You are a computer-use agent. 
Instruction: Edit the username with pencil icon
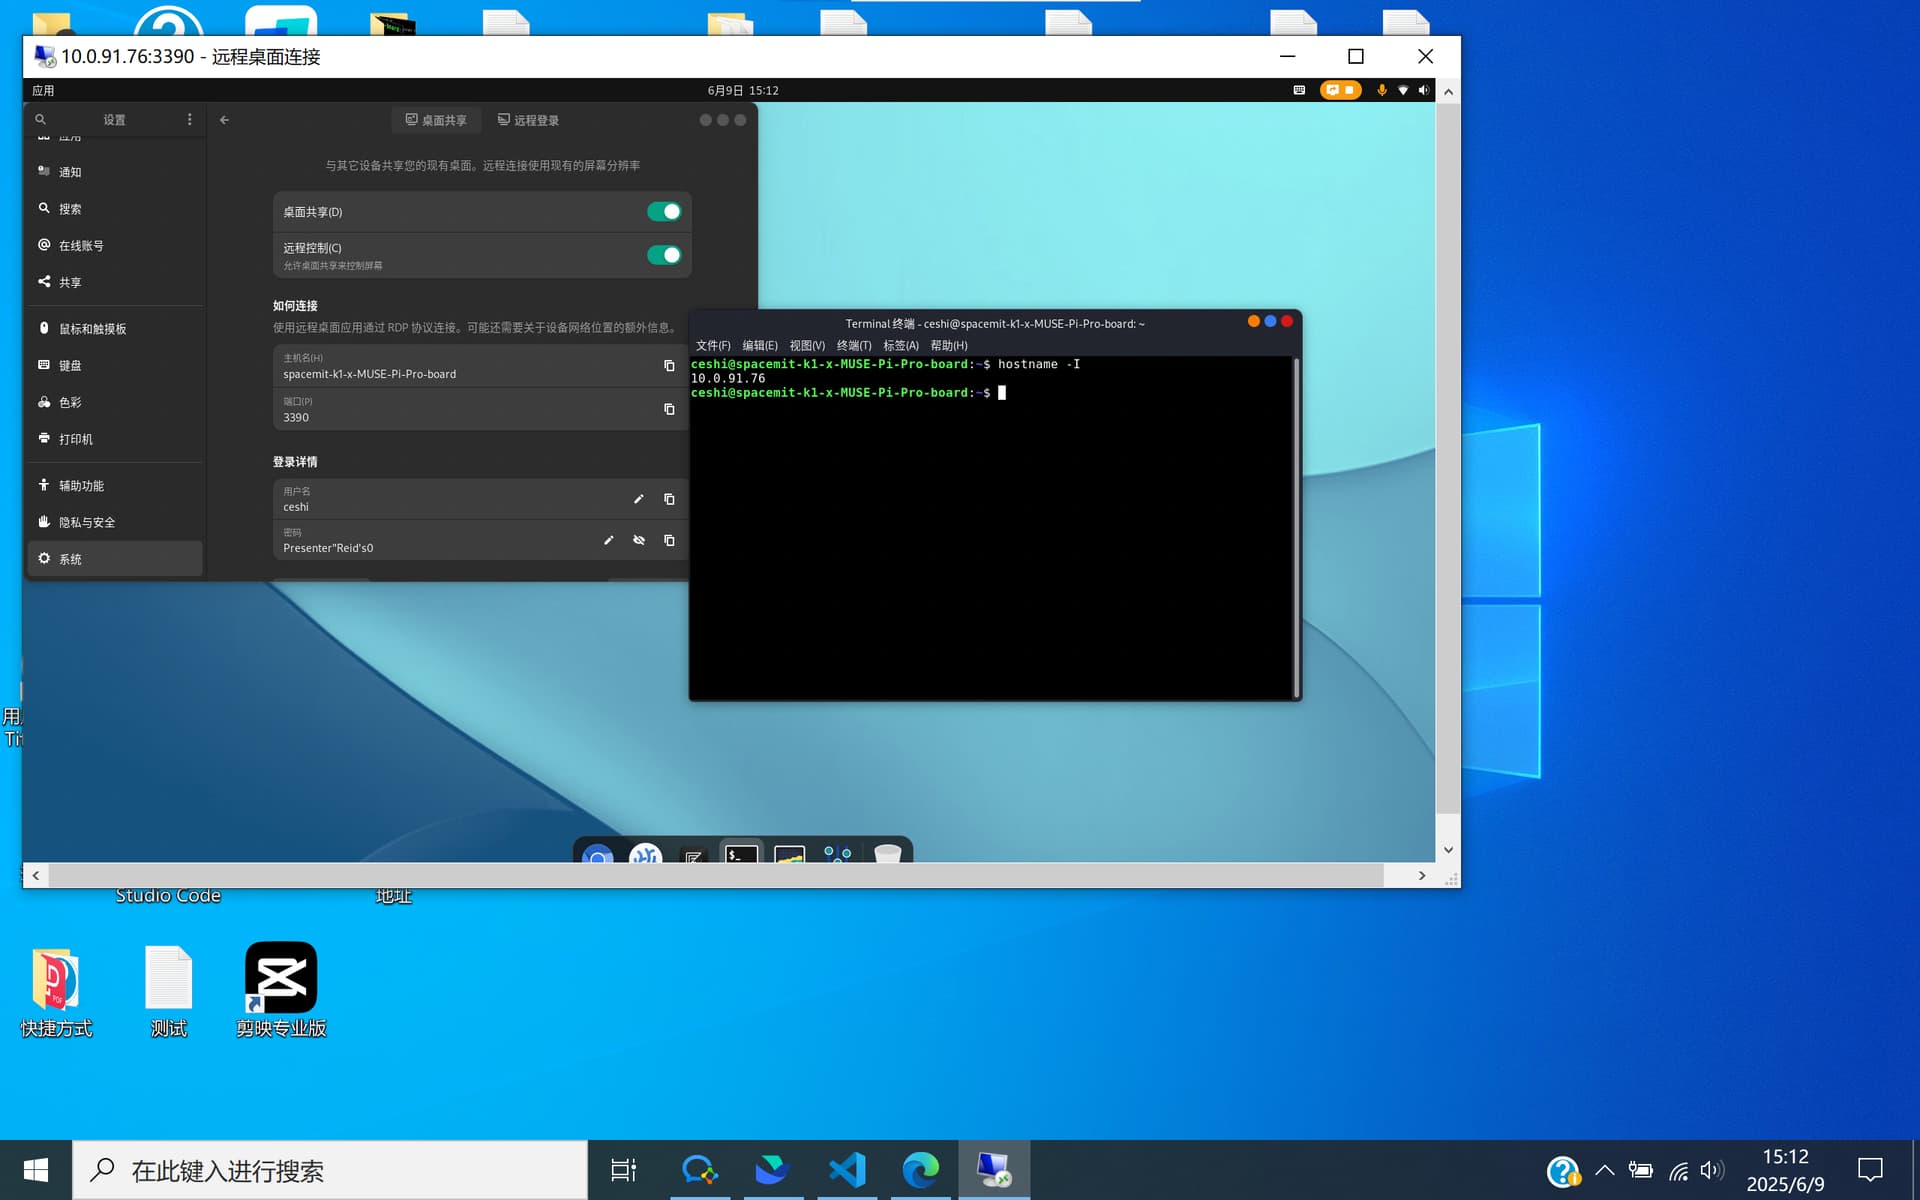(x=639, y=499)
